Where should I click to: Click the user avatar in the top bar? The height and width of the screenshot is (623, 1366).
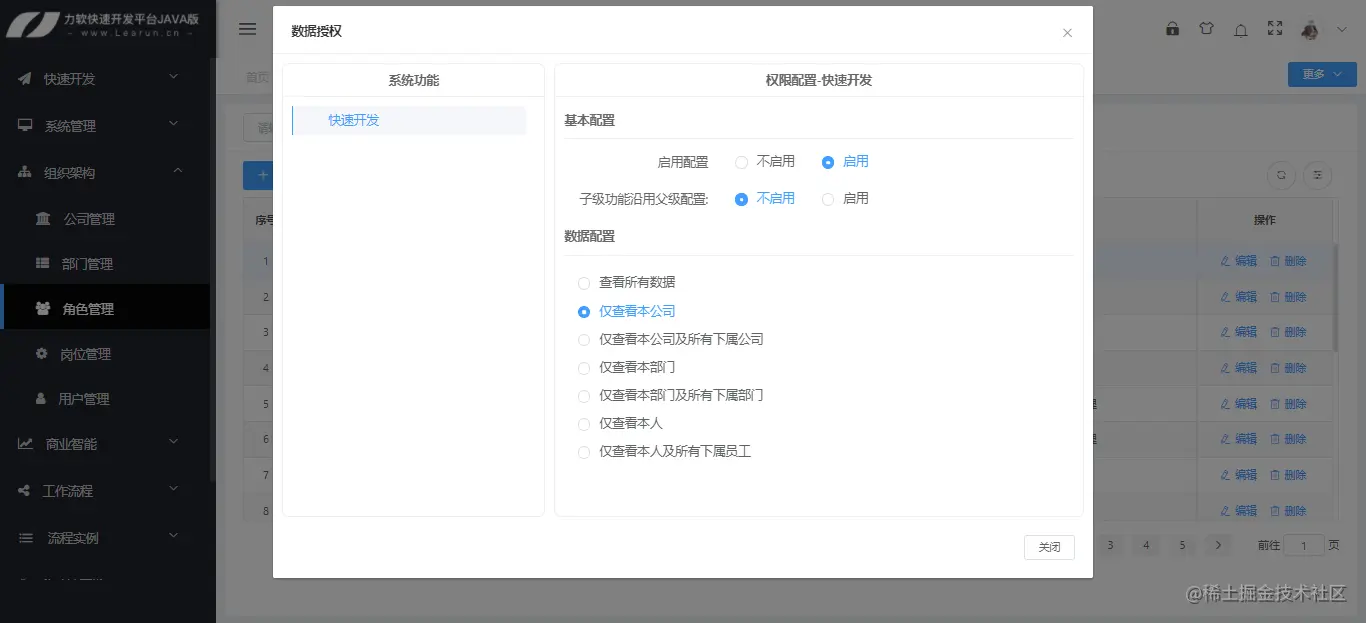pyautogui.click(x=1310, y=28)
